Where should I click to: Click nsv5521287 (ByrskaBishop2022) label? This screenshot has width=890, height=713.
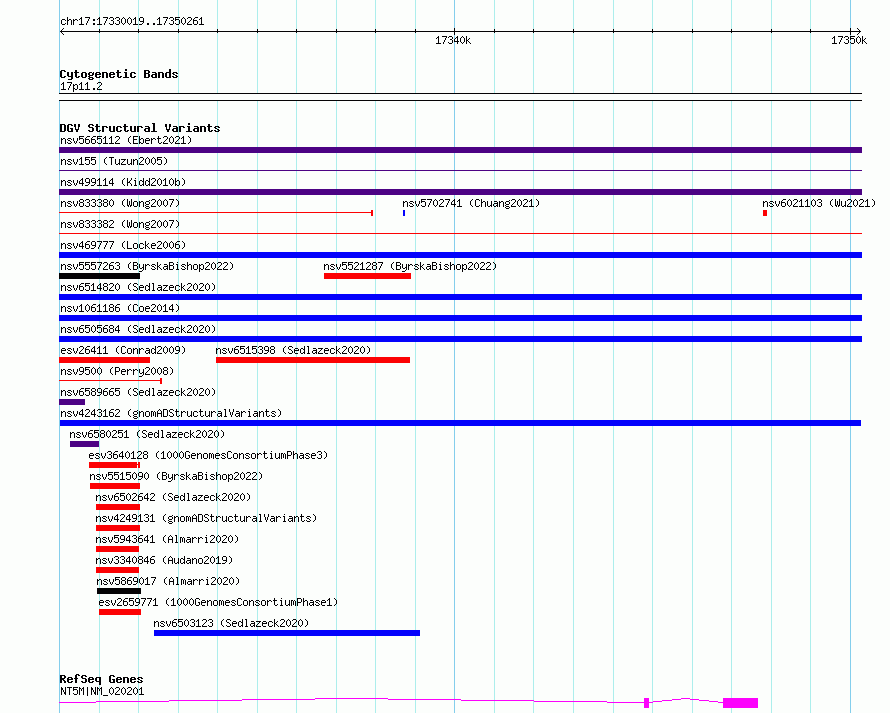(x=410, y=266)
